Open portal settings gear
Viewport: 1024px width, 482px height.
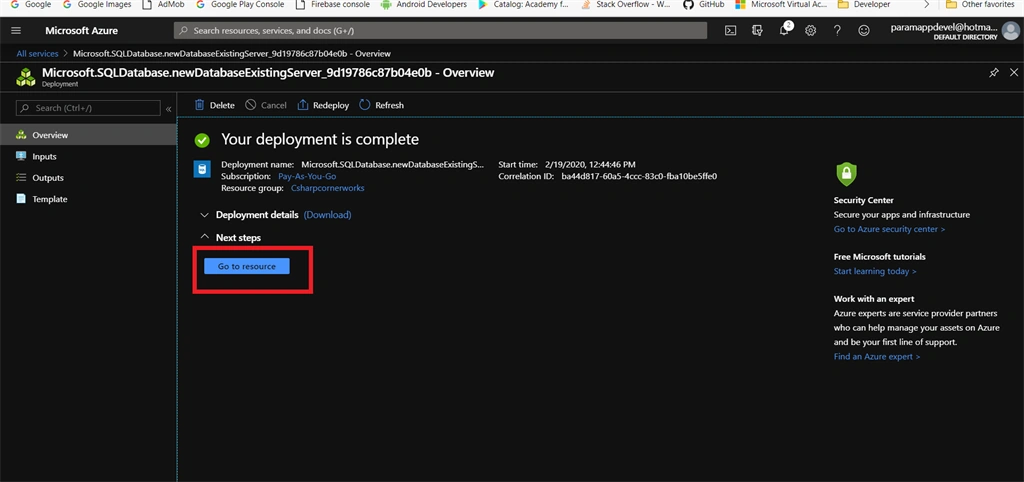(x=810, y=31)
